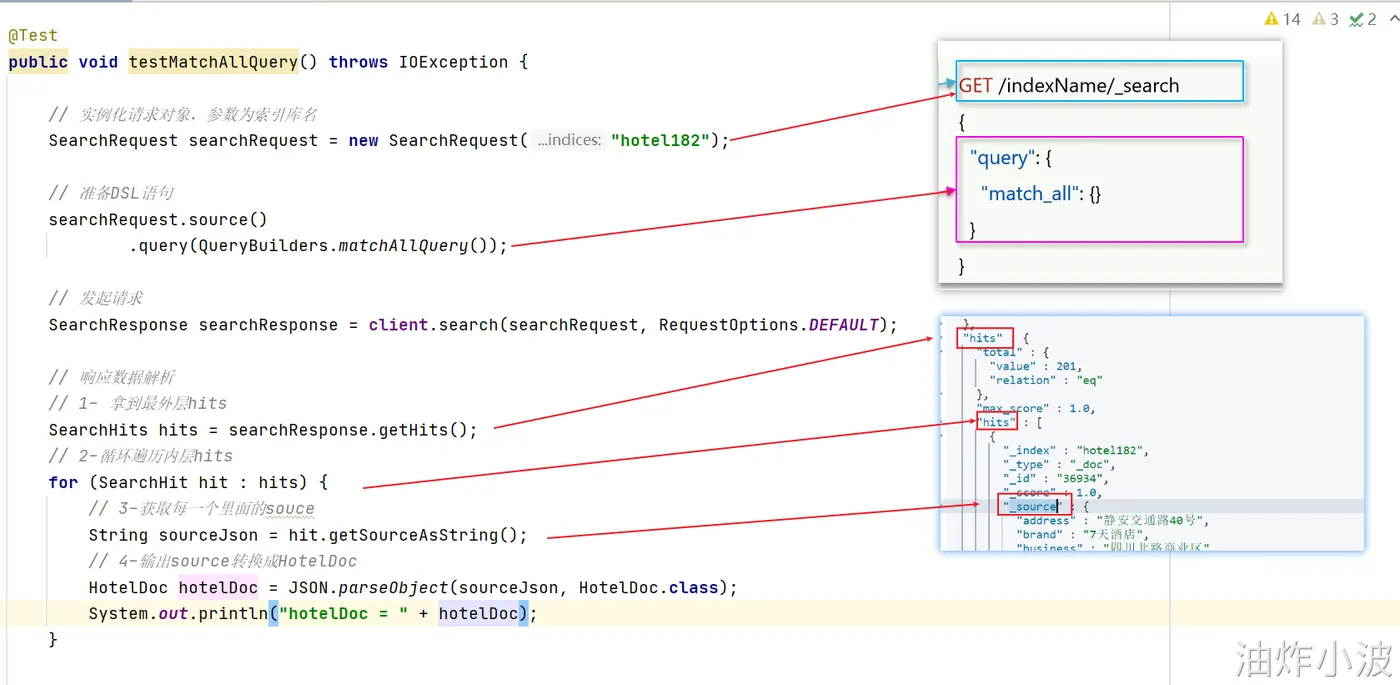Click the @Test annotation
Image resolution: width=1400 pixels, height=685 pixels.
(33, 36)
